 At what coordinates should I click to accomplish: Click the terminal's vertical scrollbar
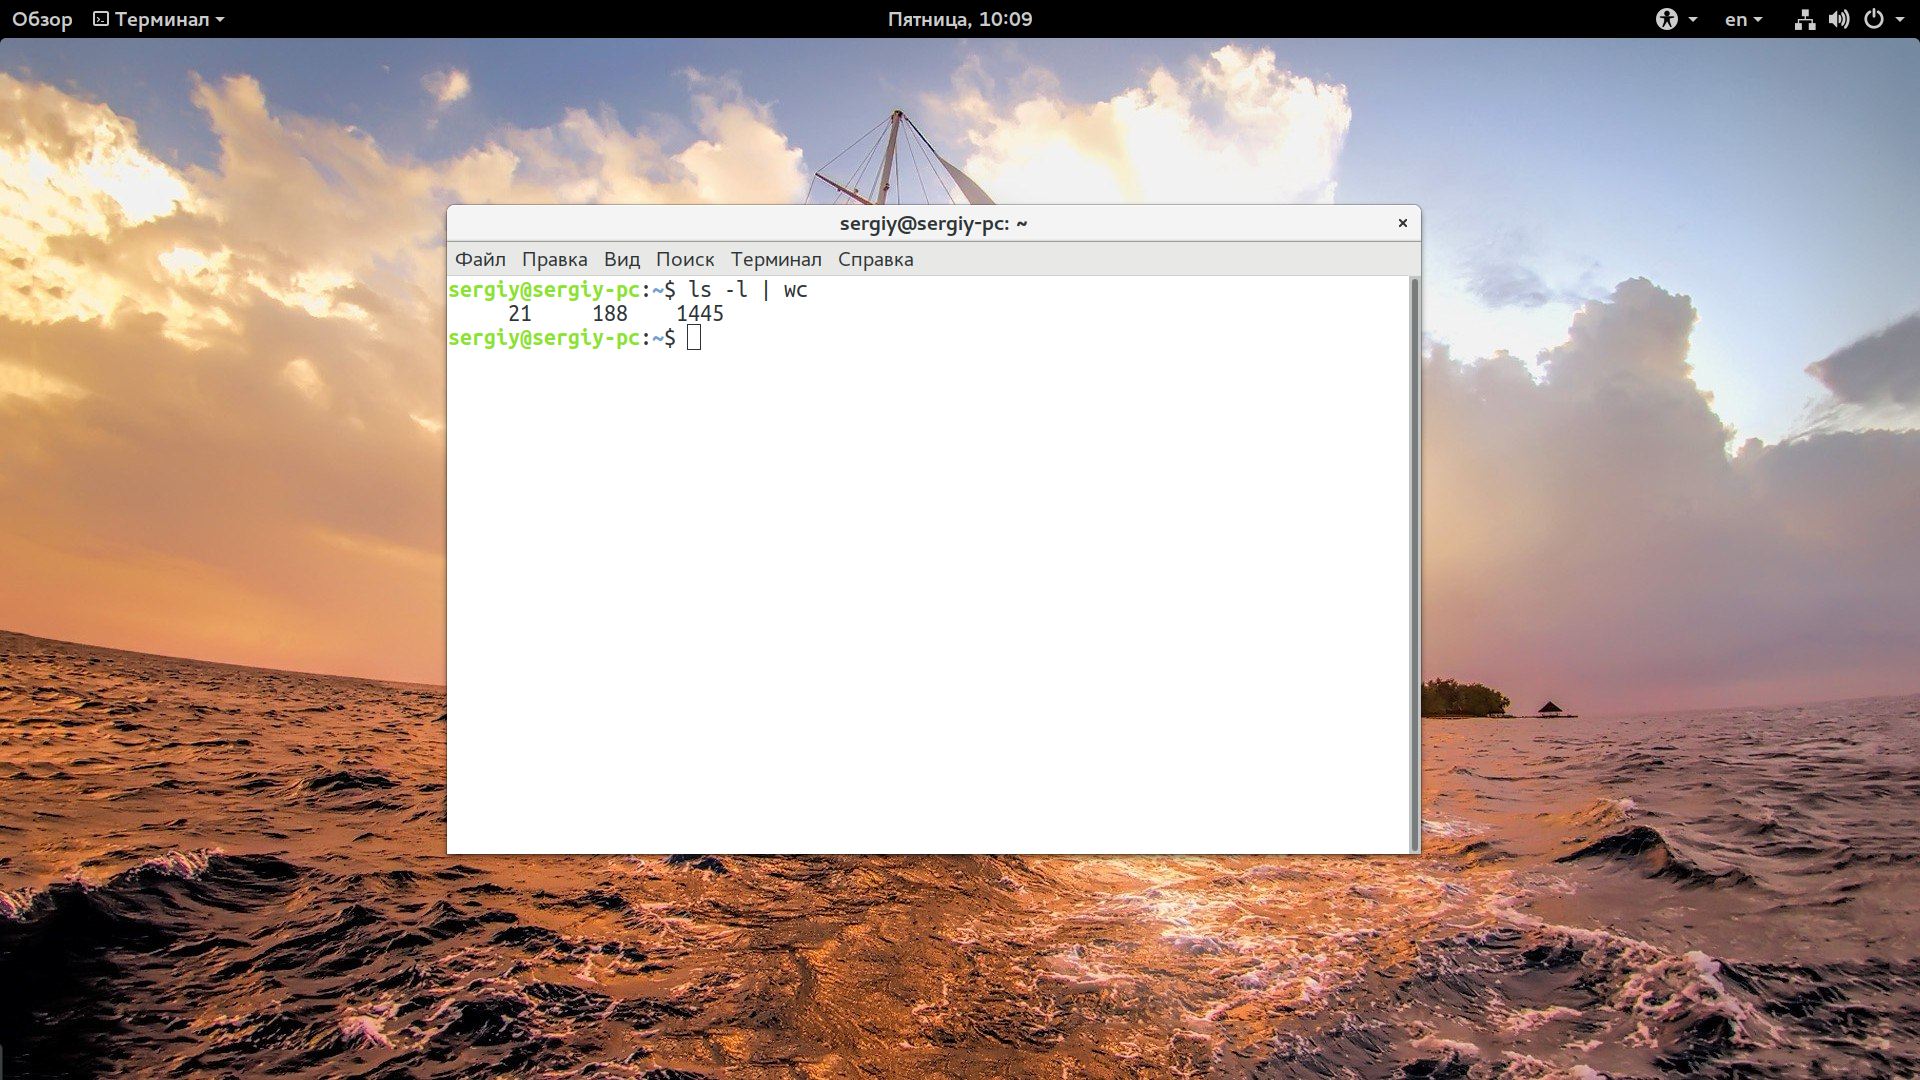(x=1414, y=565)
